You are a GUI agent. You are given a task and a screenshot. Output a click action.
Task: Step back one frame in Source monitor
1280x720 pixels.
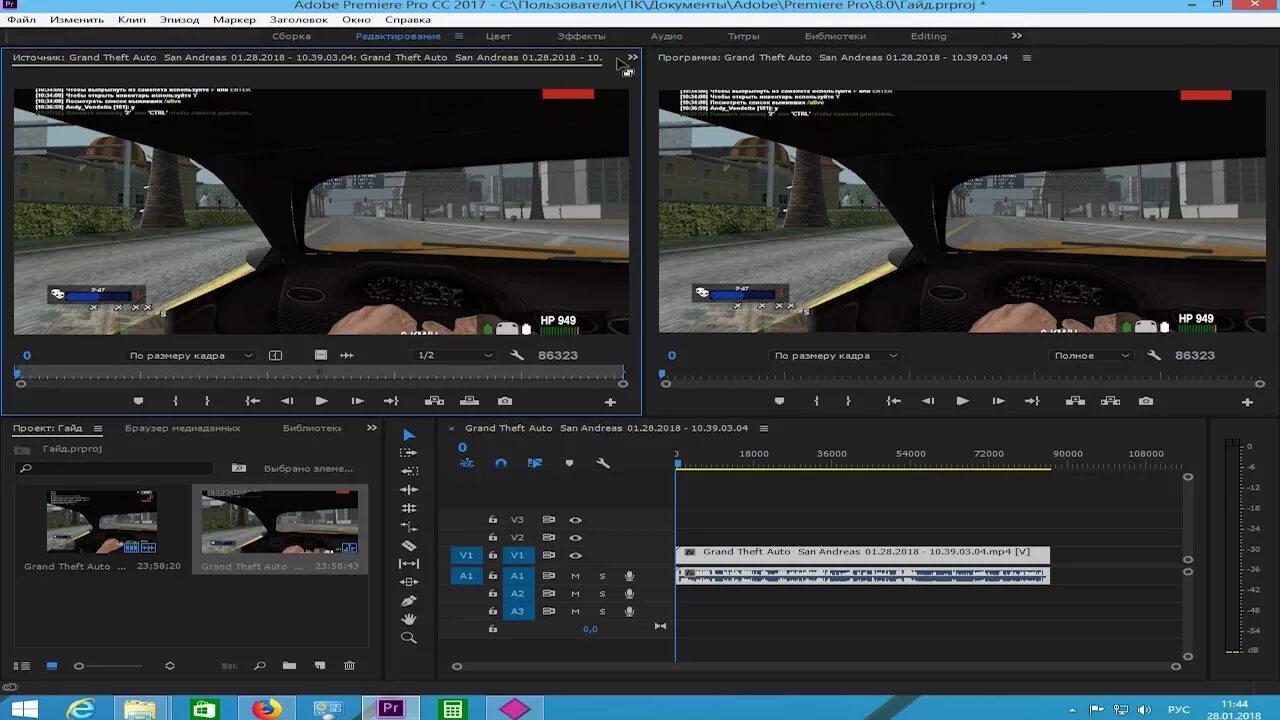287,401
